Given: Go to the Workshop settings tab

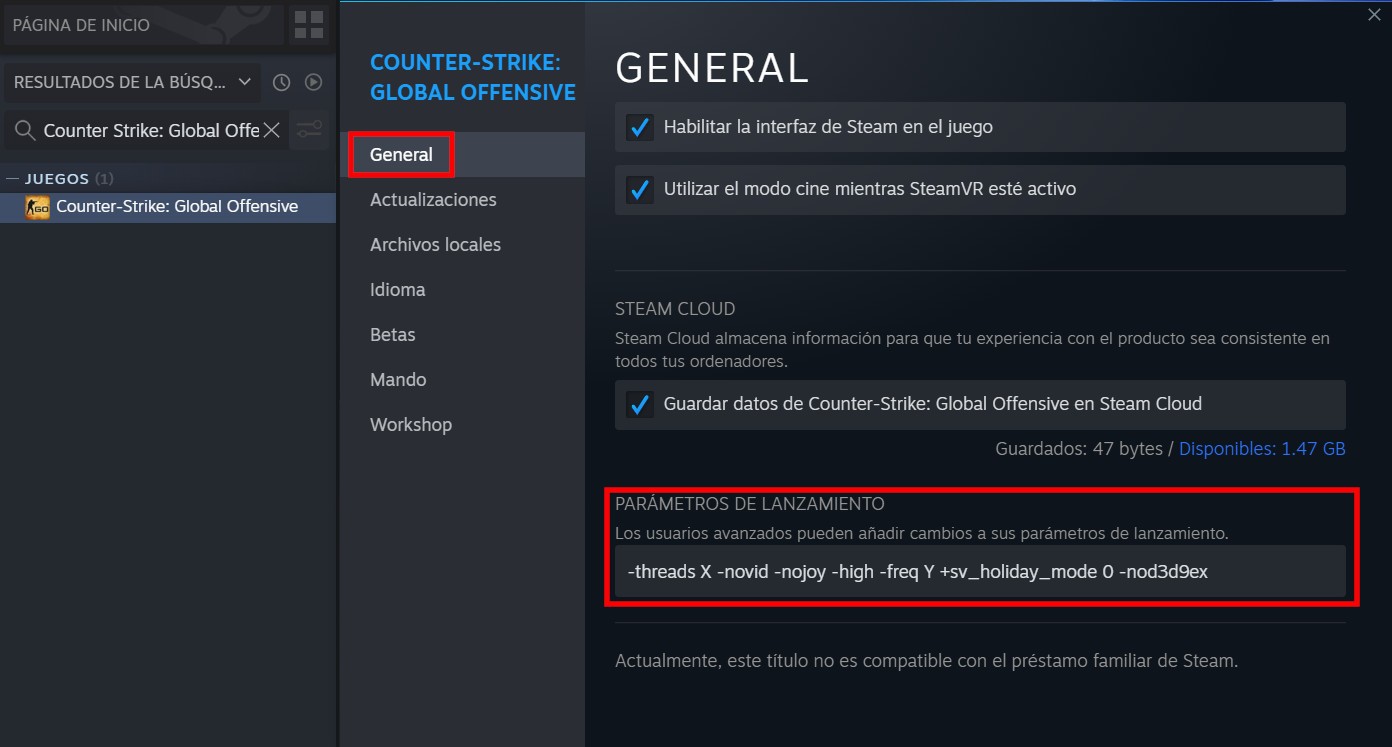Looking at the screenshot, I should click(411, 425).
